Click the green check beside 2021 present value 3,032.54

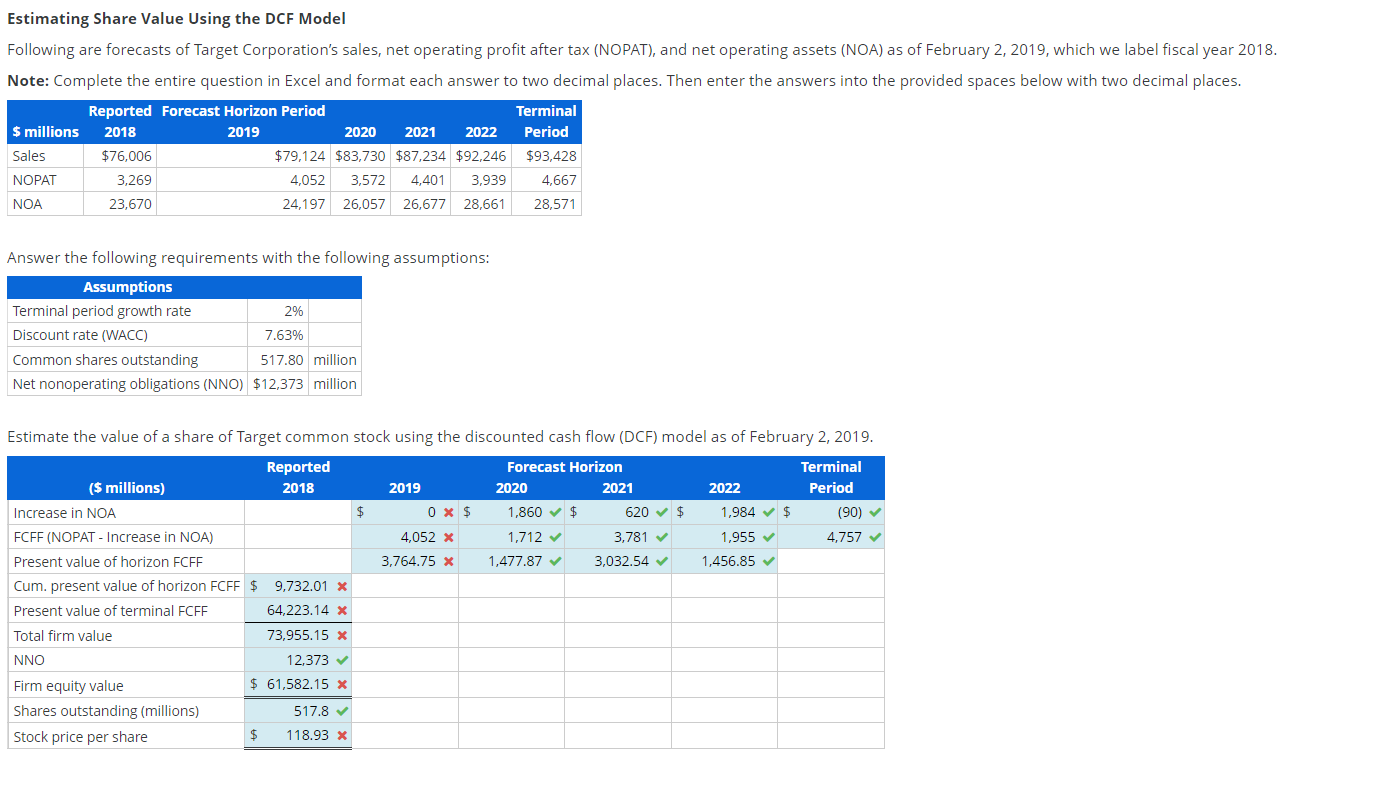coord(661,560)
